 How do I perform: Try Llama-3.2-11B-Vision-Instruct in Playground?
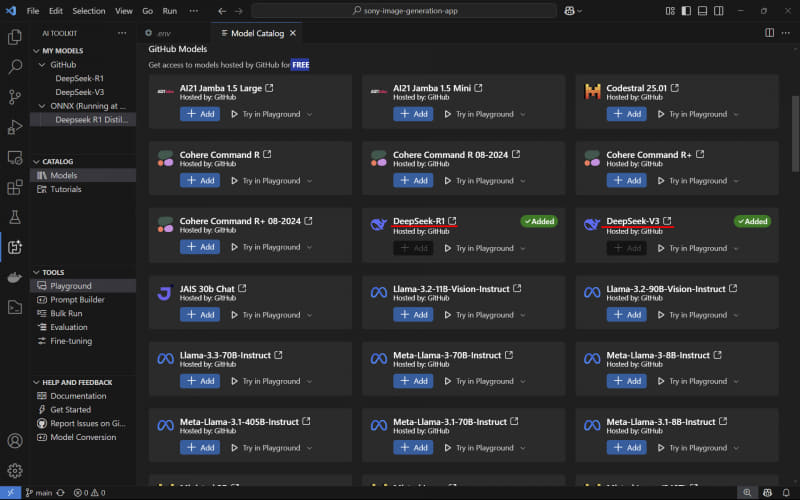pos(479,315)
